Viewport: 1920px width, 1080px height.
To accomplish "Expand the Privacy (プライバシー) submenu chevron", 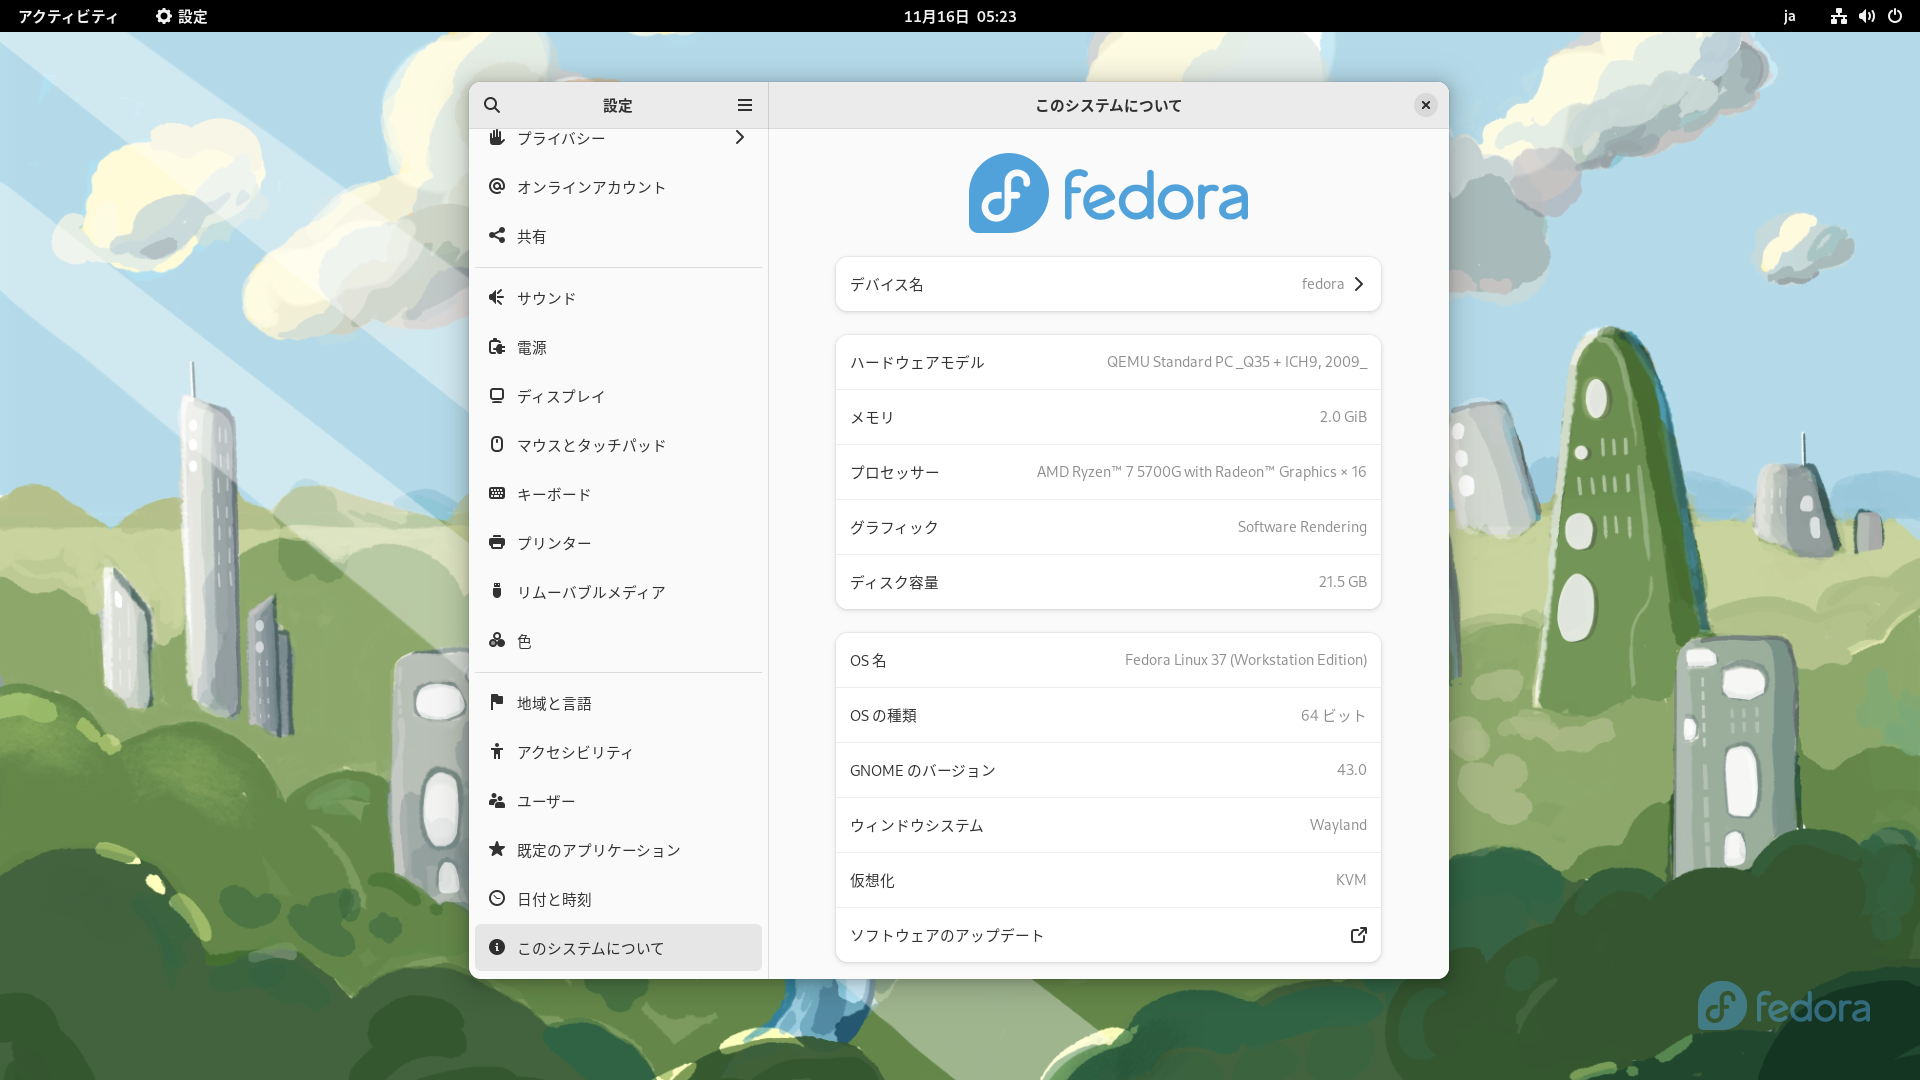I will 740,138.
